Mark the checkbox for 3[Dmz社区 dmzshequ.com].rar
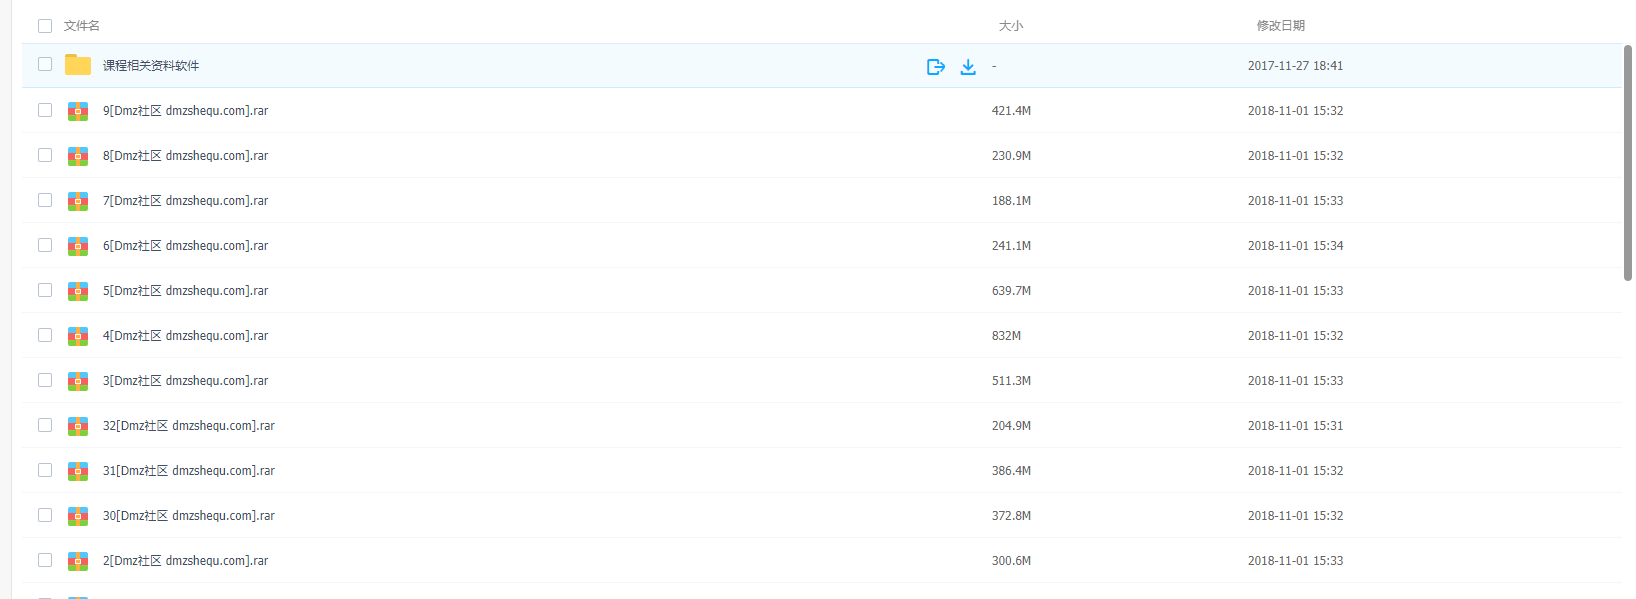The image size is (1636, 599). (45, 380)
